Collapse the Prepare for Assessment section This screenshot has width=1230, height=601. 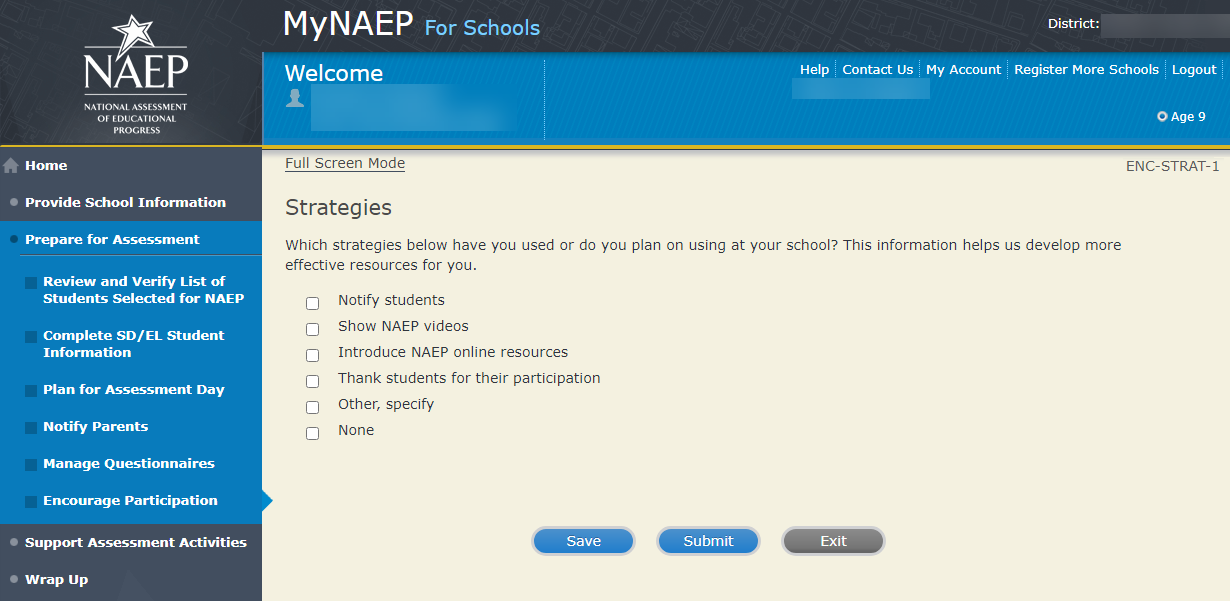(112, 239)
